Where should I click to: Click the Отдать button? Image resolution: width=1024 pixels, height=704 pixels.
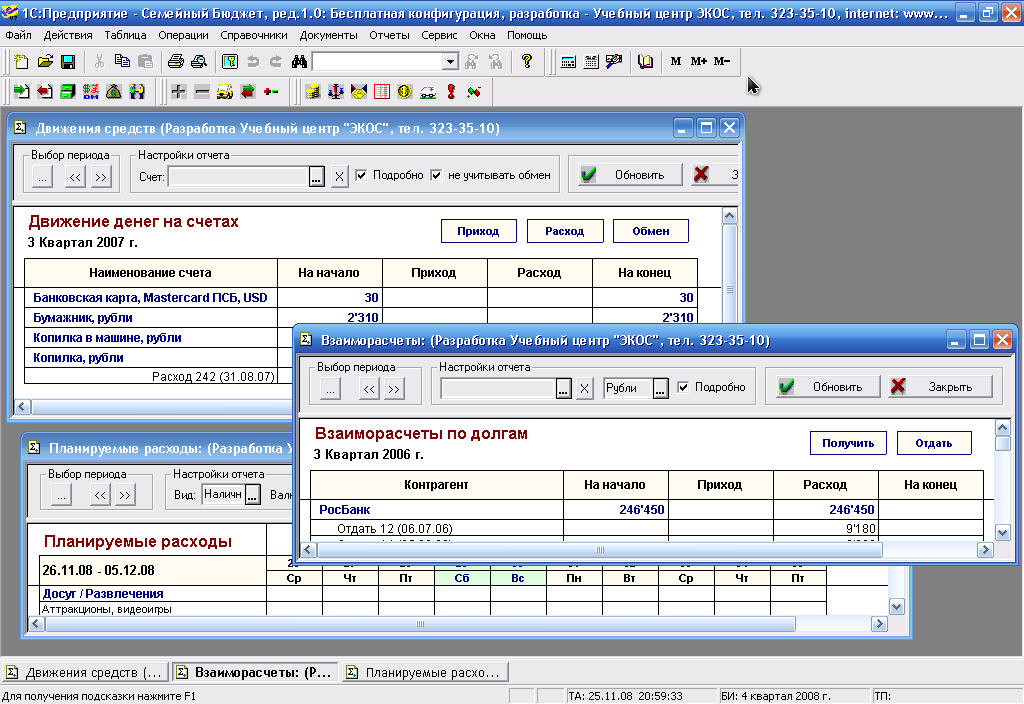coord(934,443)
